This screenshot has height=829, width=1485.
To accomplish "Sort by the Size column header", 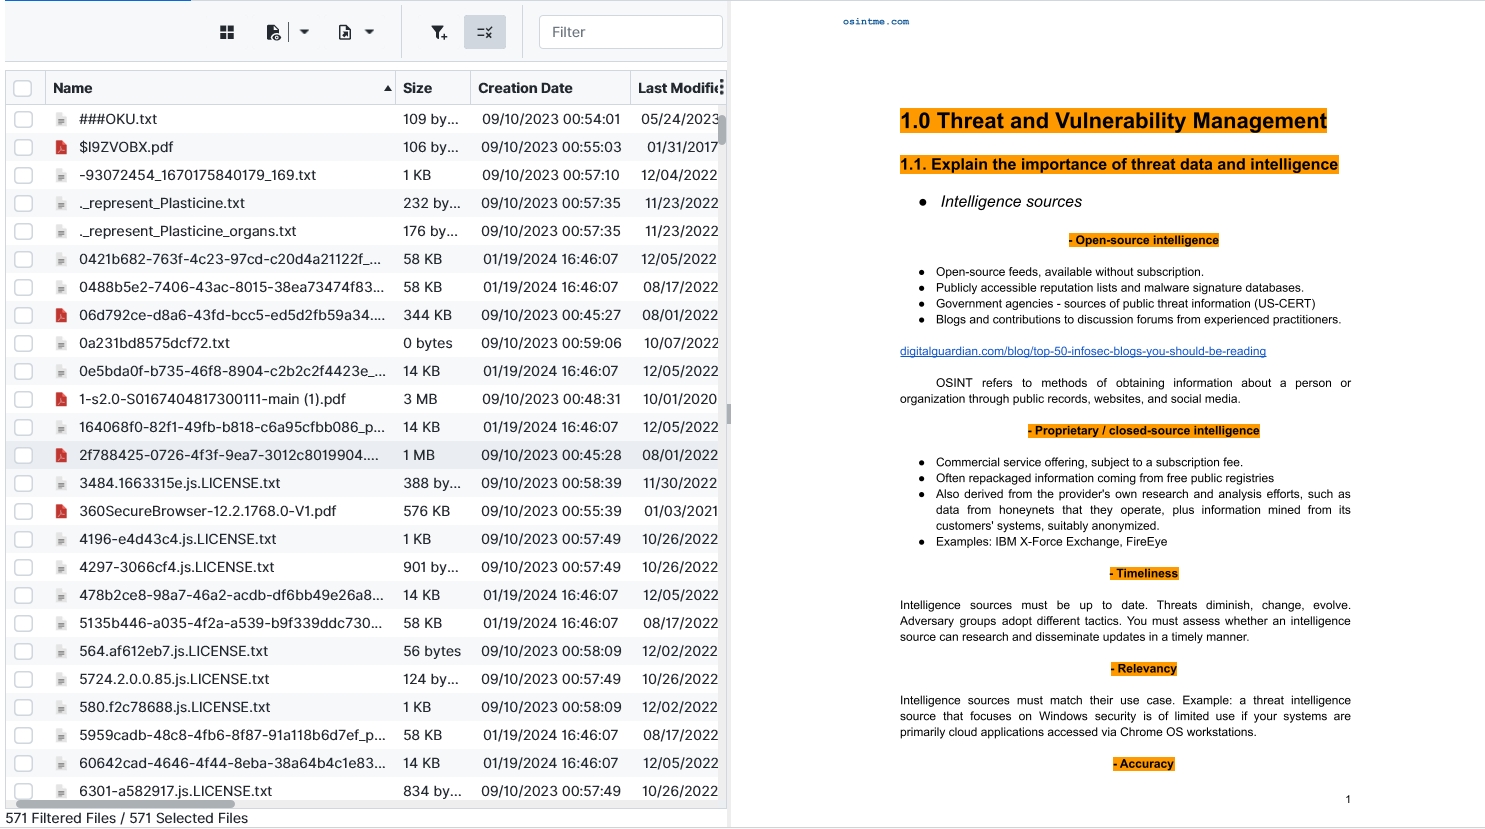I will (417, 88).
